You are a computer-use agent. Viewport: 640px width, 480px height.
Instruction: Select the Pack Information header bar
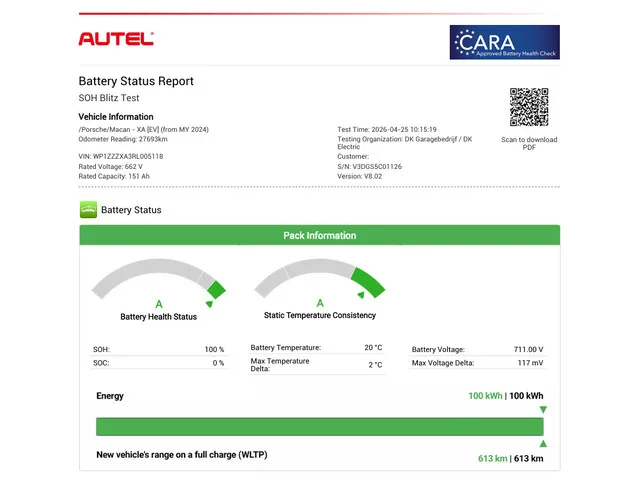coord(320,236)
